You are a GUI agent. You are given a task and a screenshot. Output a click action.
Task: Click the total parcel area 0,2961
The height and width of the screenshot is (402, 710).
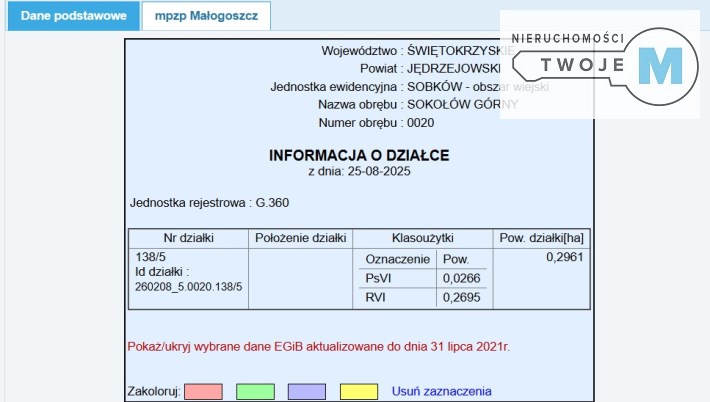tap(565, 257)
